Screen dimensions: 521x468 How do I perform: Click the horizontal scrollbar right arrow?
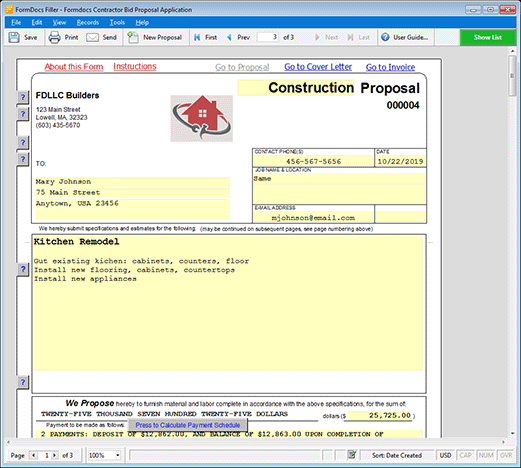tap(503, 442)
